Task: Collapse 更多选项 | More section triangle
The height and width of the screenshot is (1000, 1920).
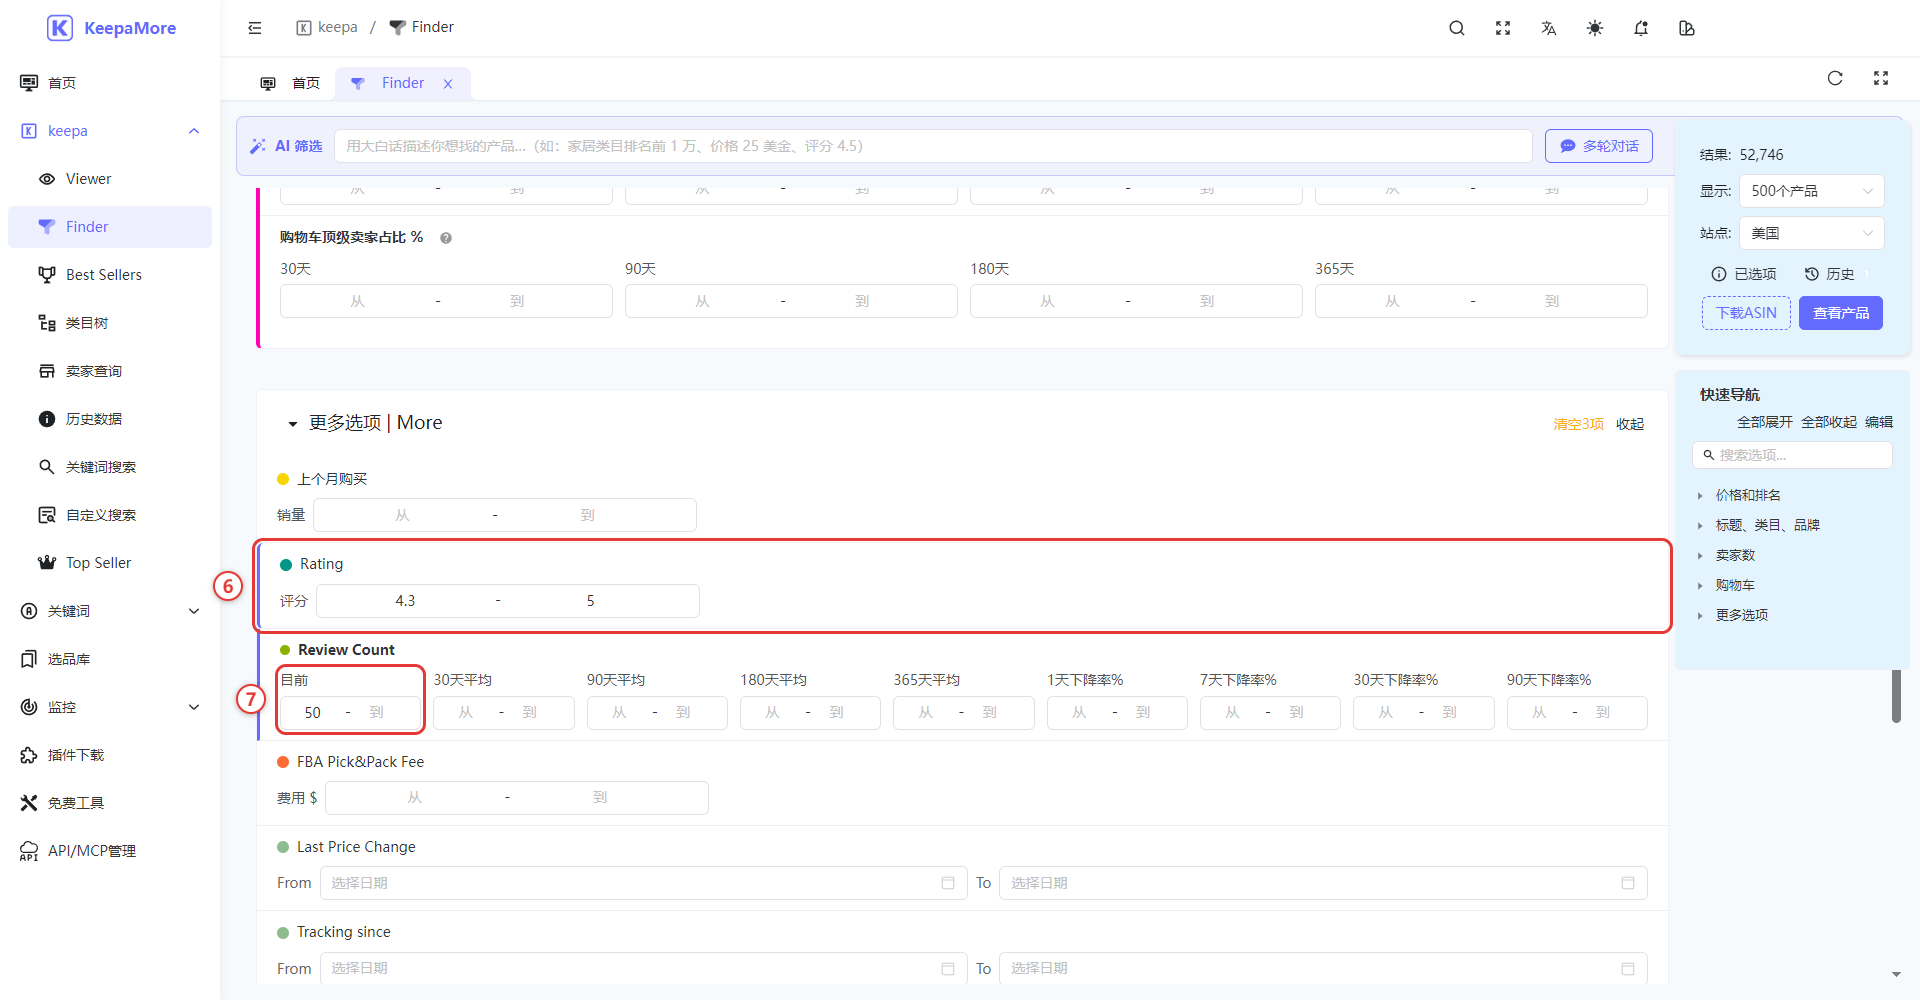Action: pyautogui.click(x=292, y=424)
